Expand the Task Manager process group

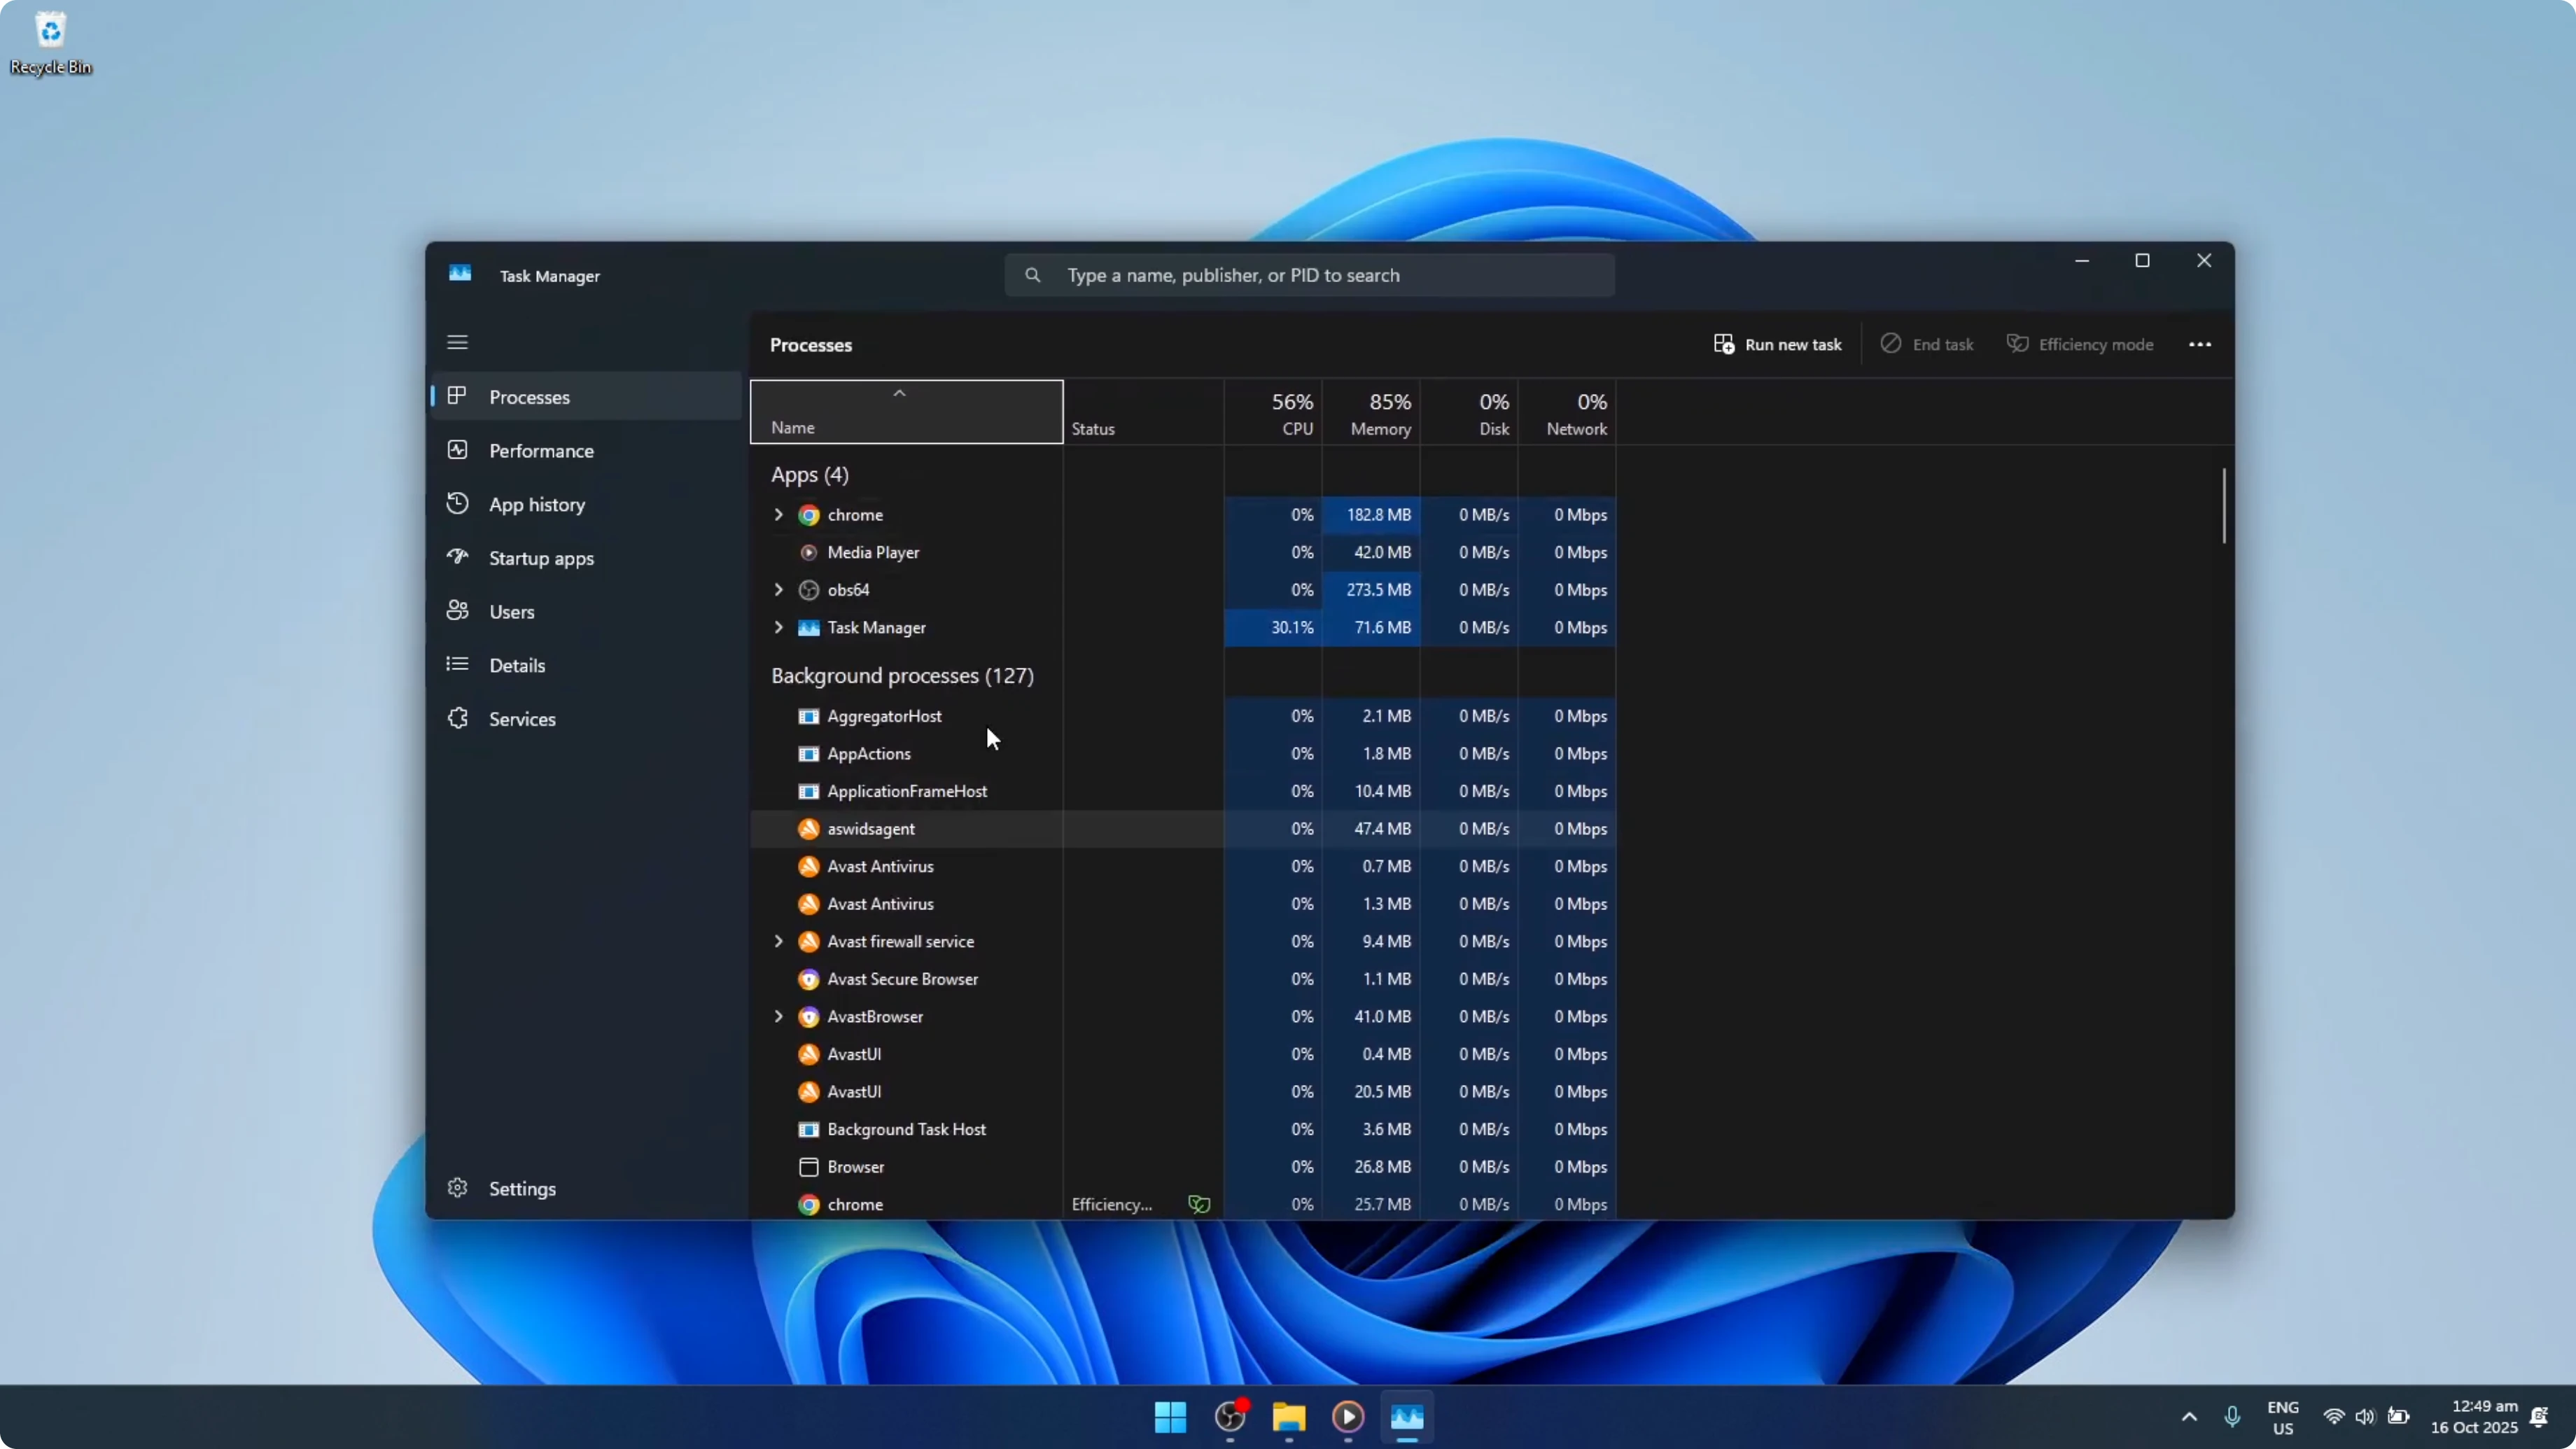pos(778,628)
